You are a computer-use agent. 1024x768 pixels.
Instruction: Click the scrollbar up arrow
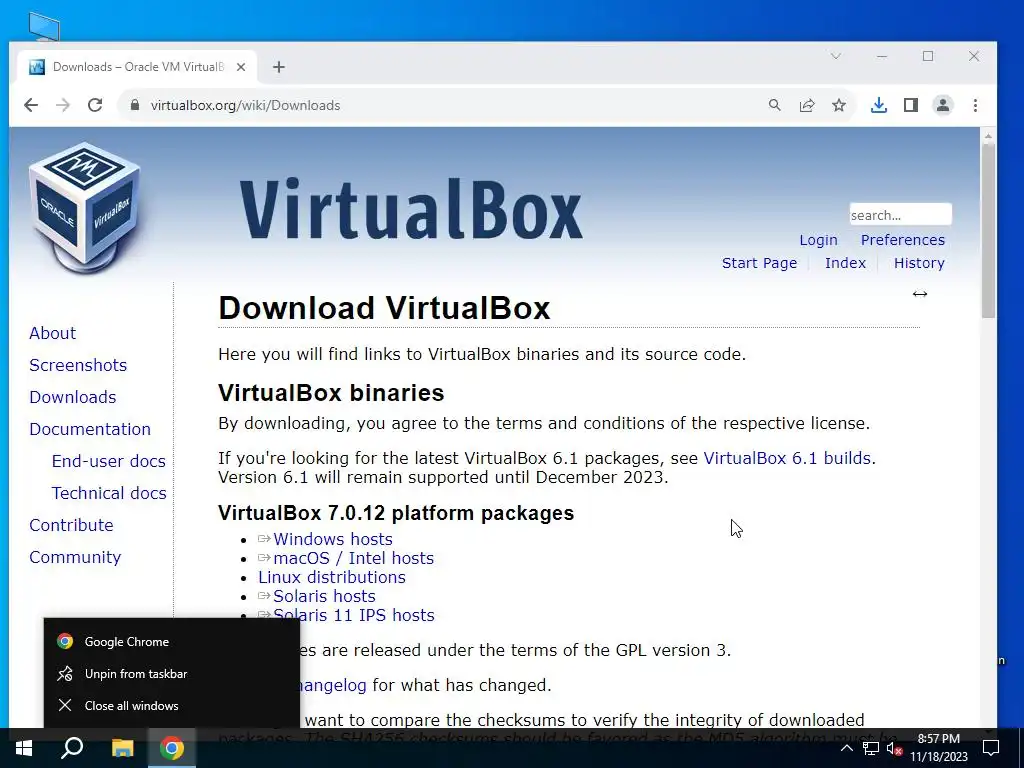click(x=988, y=136)
